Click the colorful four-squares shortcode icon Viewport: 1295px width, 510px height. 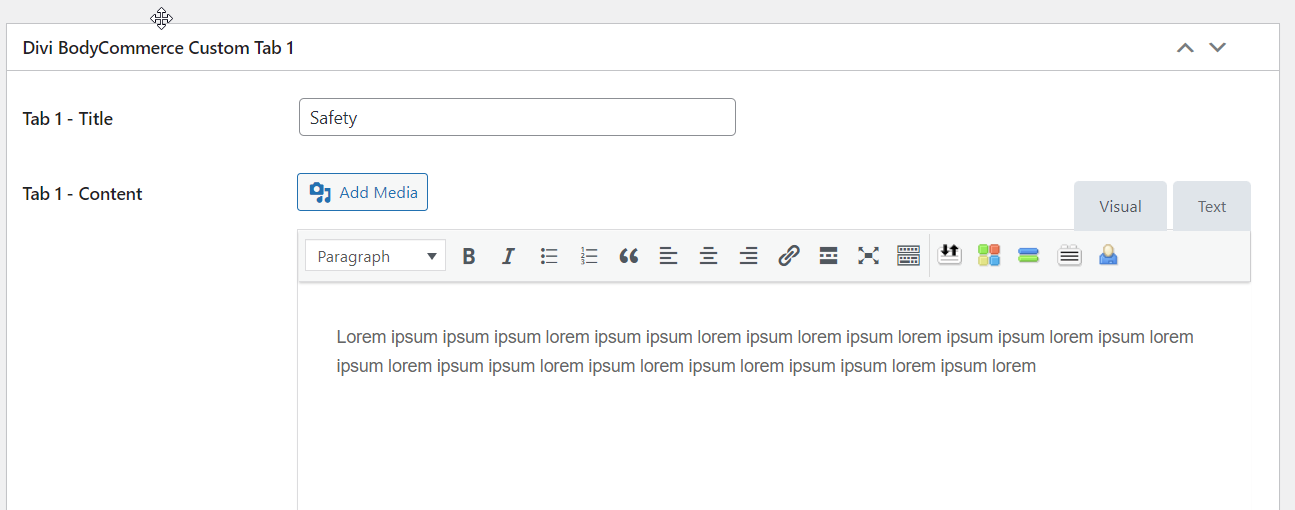pos(989,255)
